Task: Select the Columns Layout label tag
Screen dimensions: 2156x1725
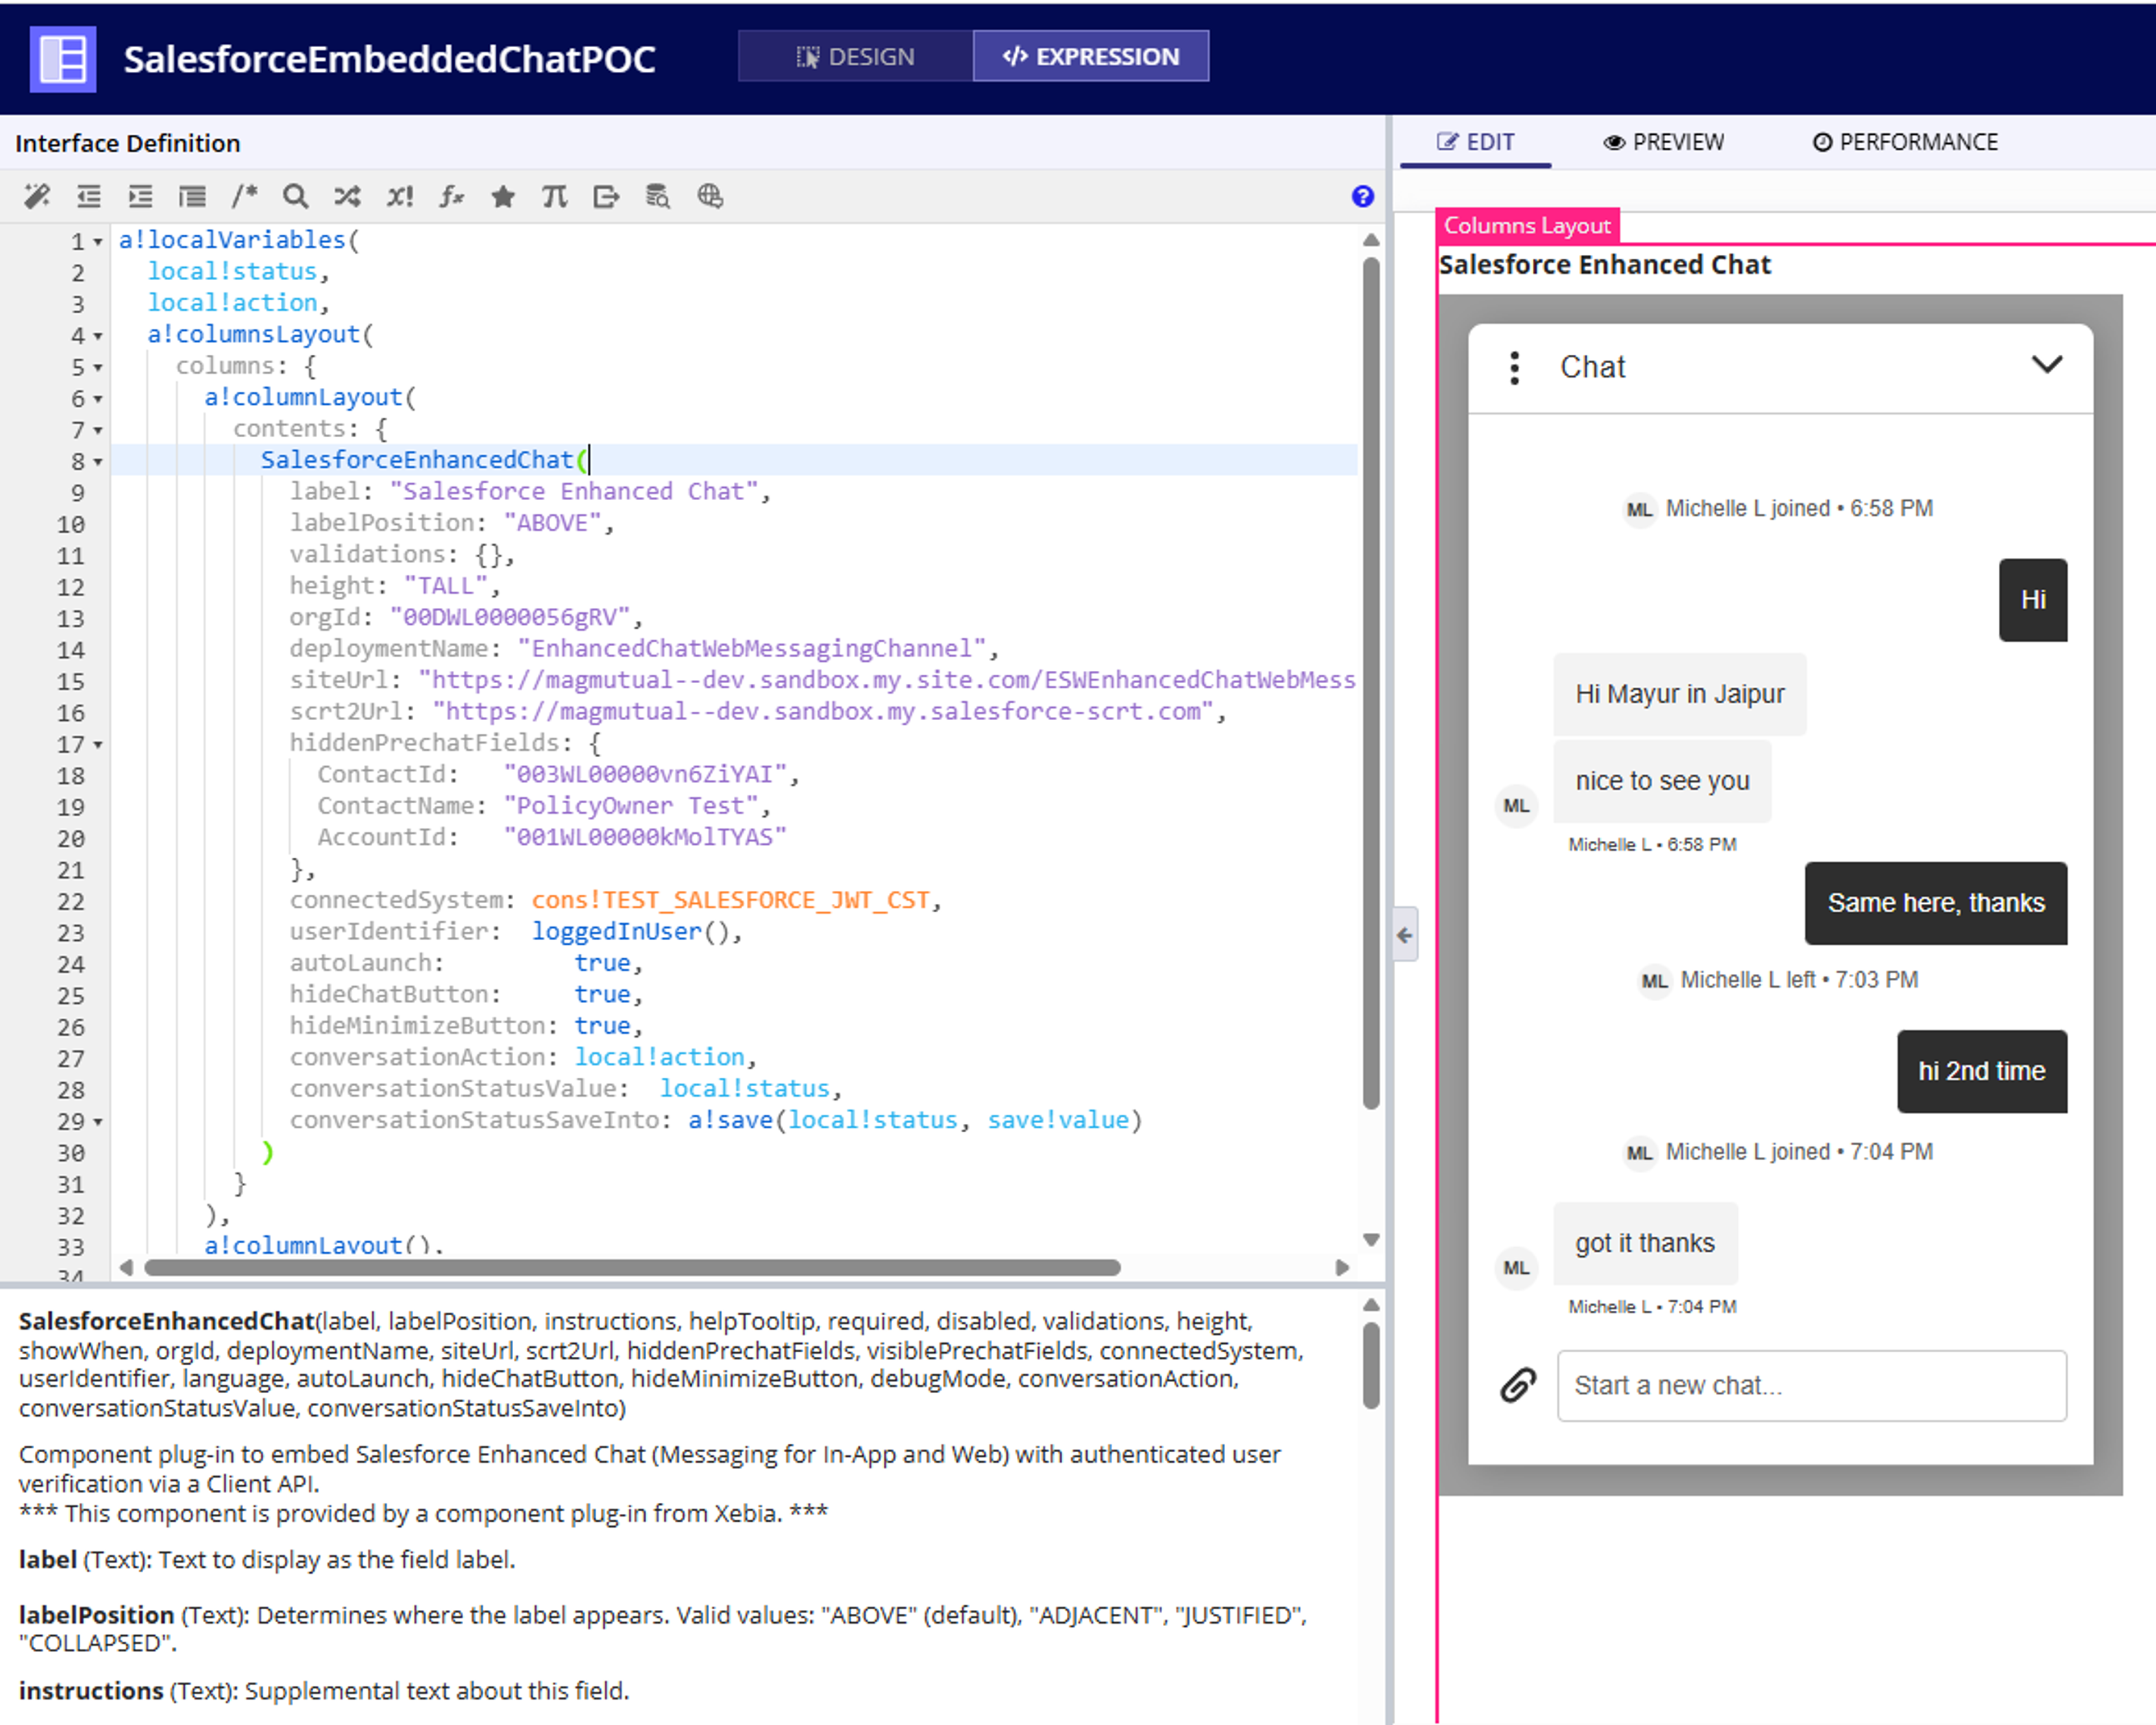Action: [1527, 225]
